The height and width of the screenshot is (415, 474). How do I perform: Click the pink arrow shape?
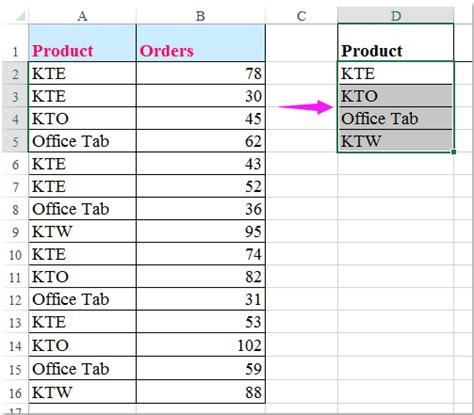[x=306, y=107]
